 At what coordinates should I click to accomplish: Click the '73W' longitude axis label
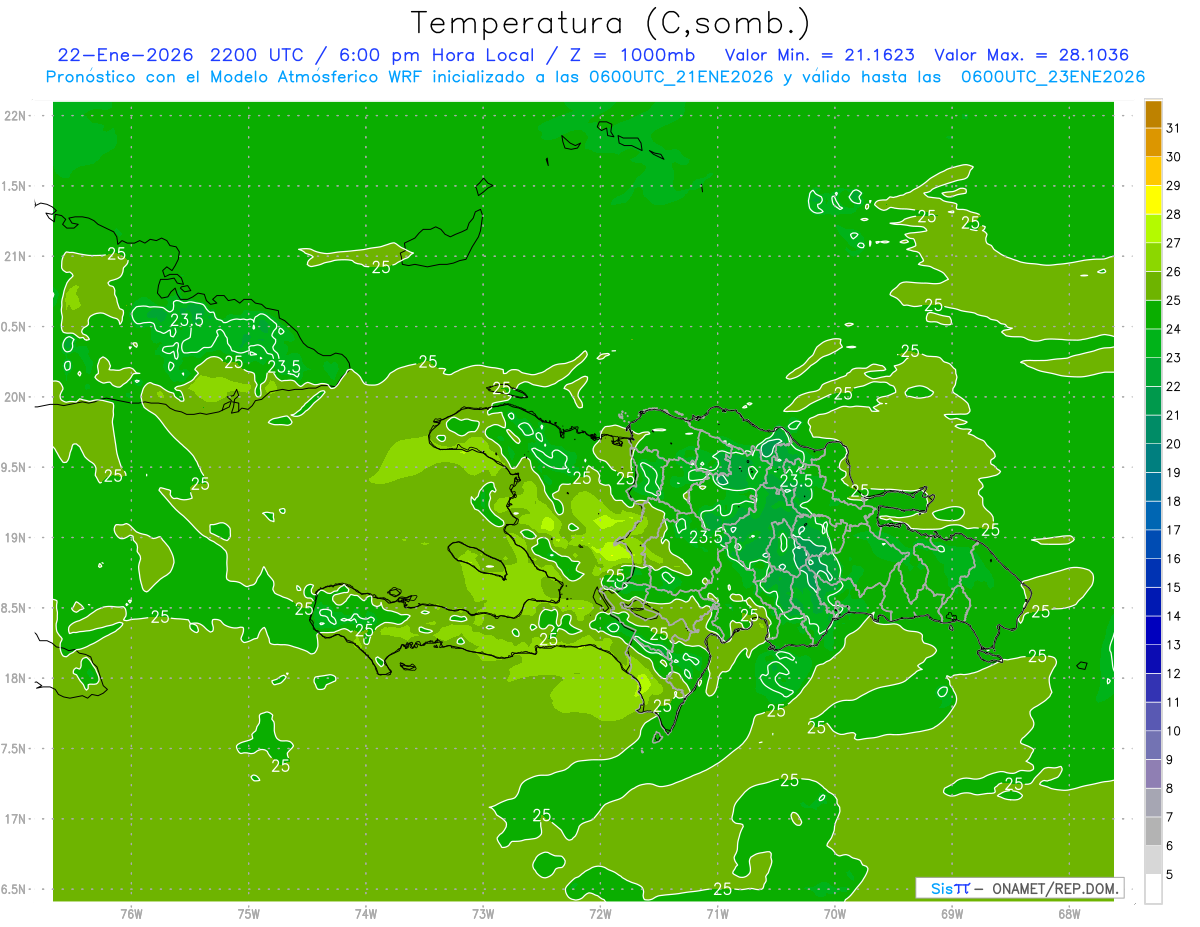pyautogui.click(x=483, y=913)
